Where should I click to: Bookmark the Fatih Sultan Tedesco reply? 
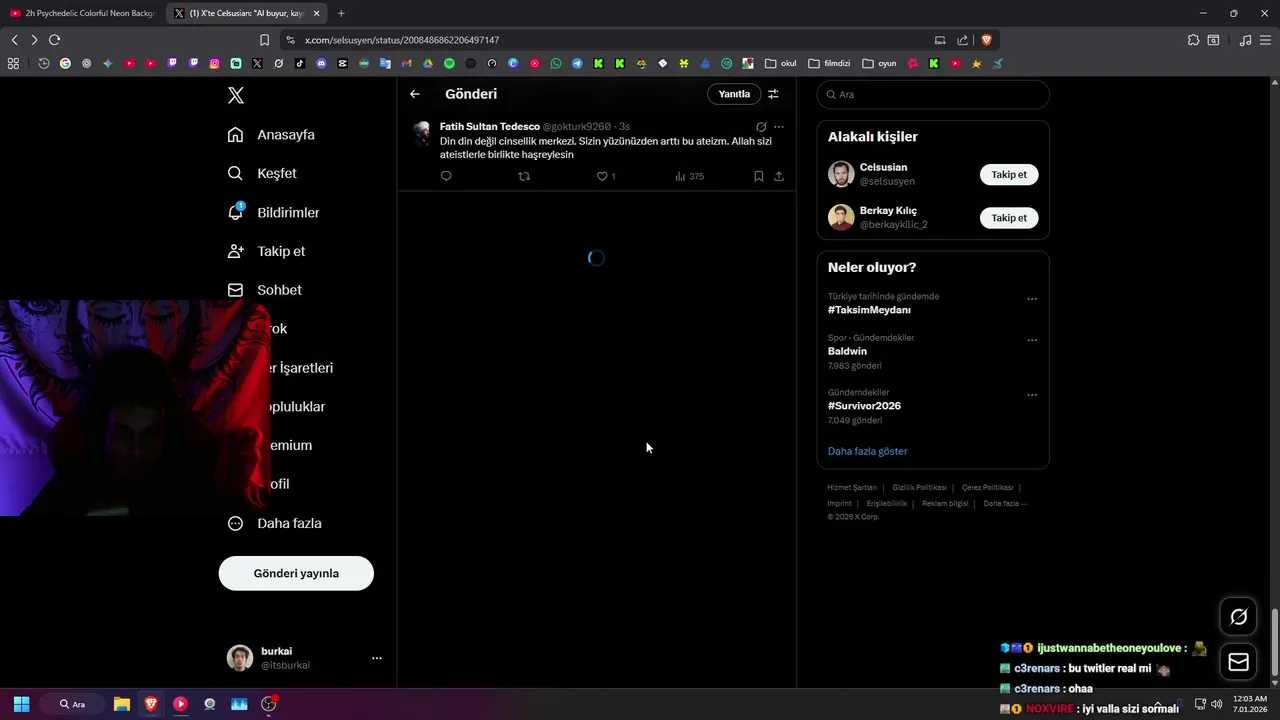tap(758, 176)
